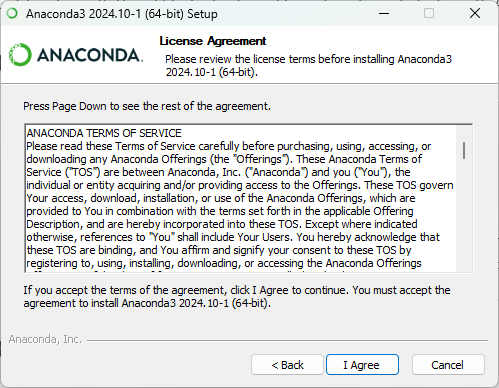Place cursor in line starting 'registering to, using'
499x388 pixels.
point(224,263)
